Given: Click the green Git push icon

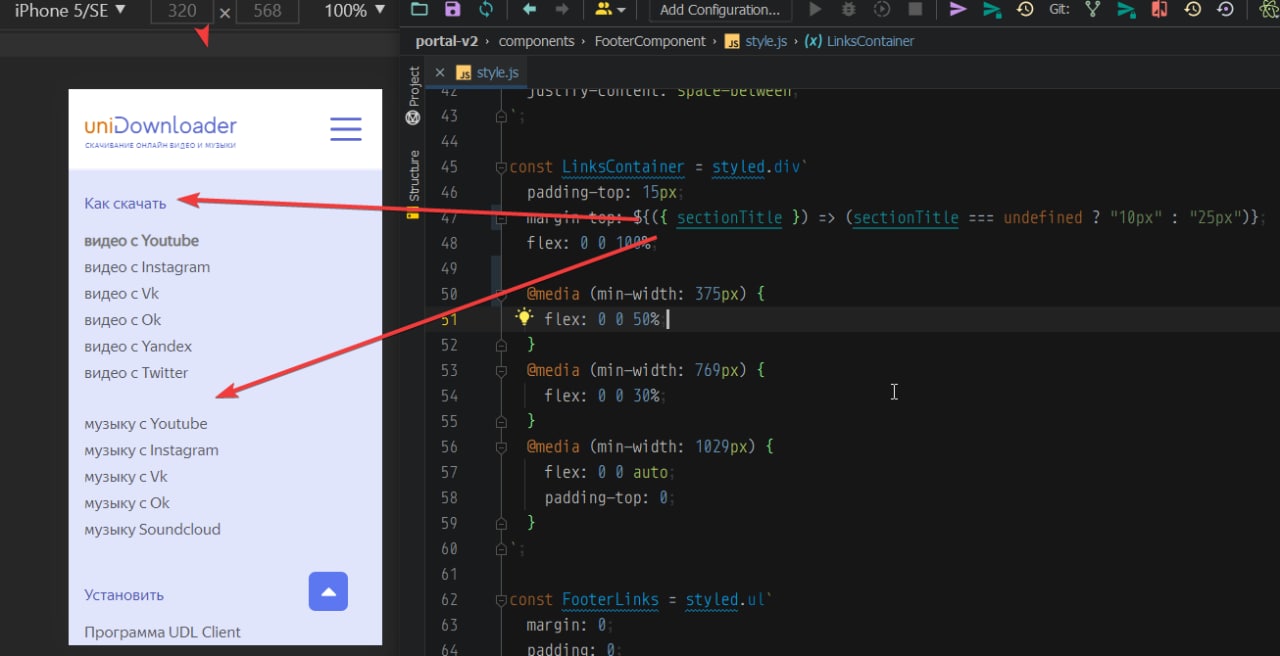Looking at the screenshot, I should [x=1126, y=10].
